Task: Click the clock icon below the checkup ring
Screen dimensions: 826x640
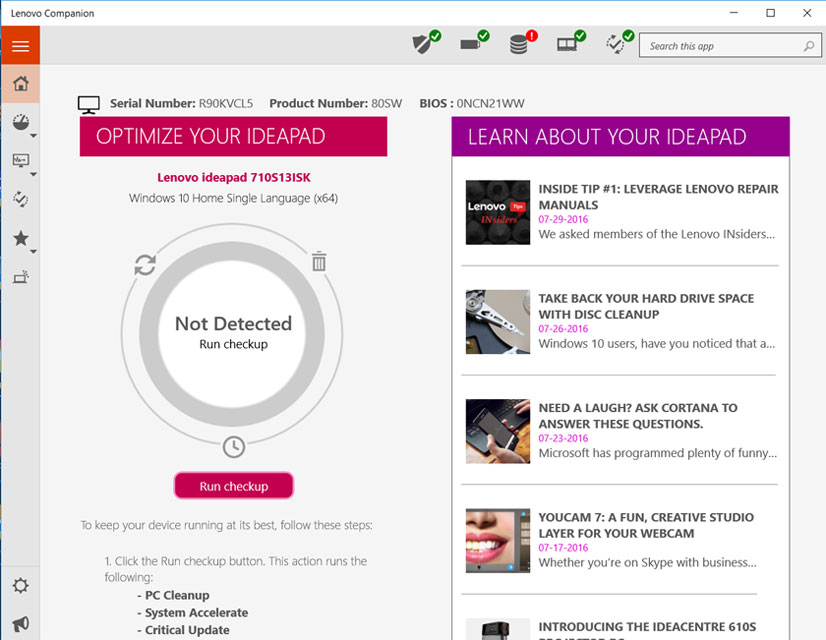Action: [233, 447]
